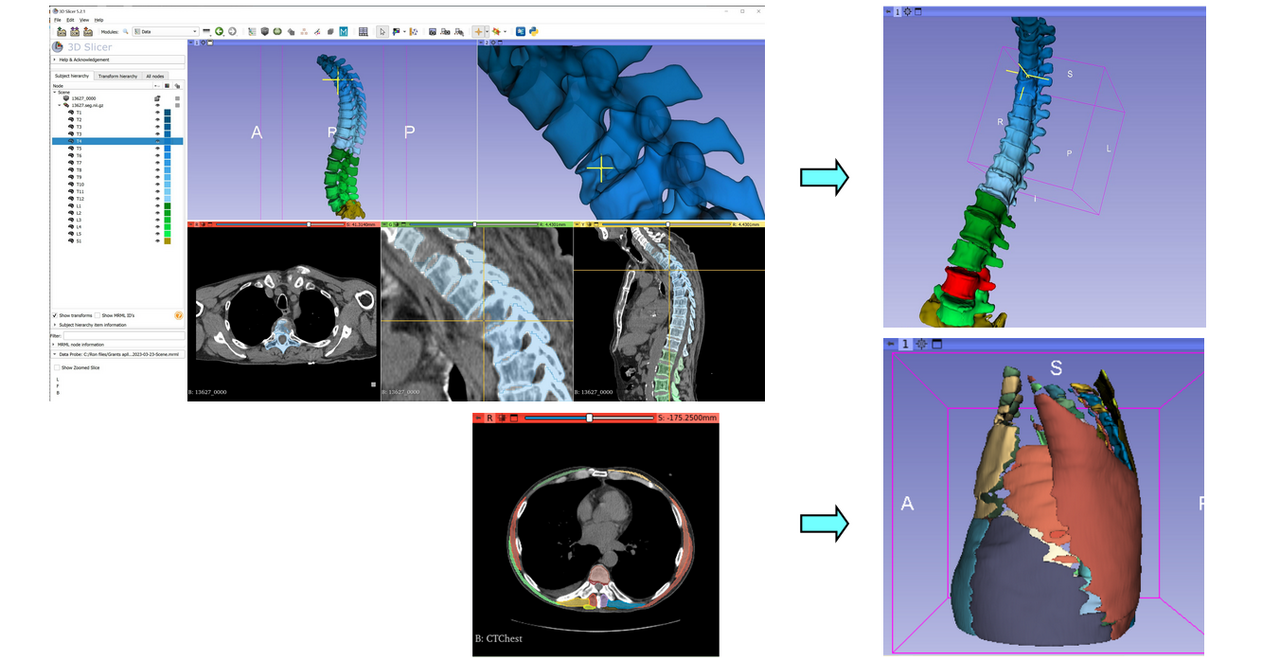Open the Edit menu

point(70,20)
